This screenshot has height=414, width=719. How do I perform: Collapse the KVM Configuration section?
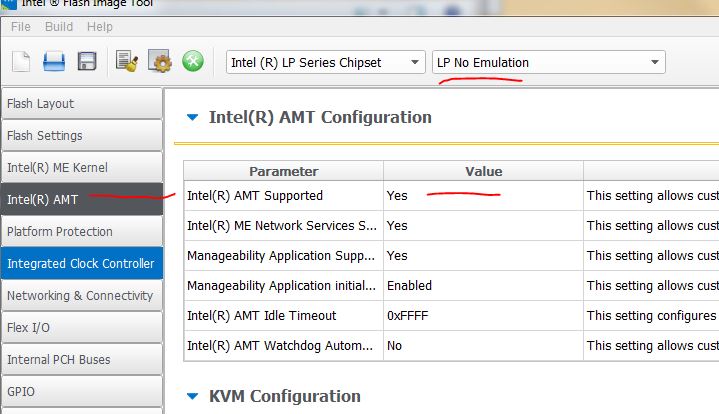193,396
